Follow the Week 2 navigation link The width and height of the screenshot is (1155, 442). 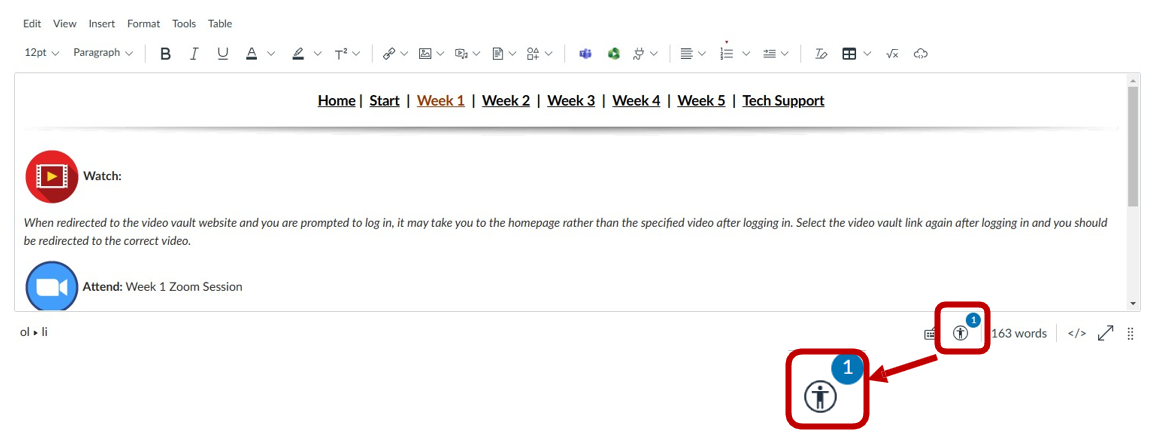pos(506,101)
